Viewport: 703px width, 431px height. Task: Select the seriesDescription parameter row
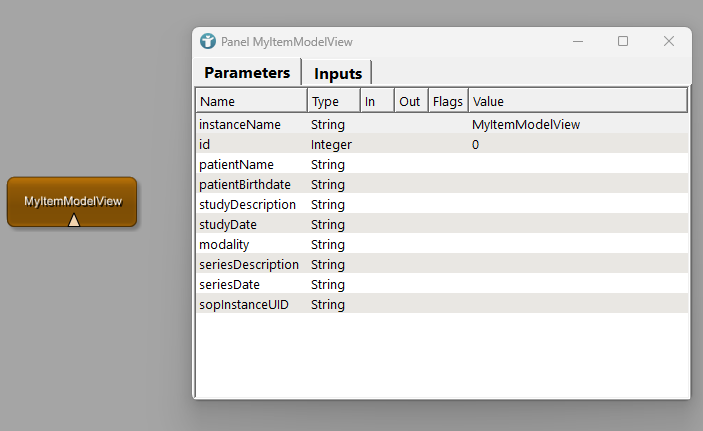pyautogui.click(x=249, y=264)
